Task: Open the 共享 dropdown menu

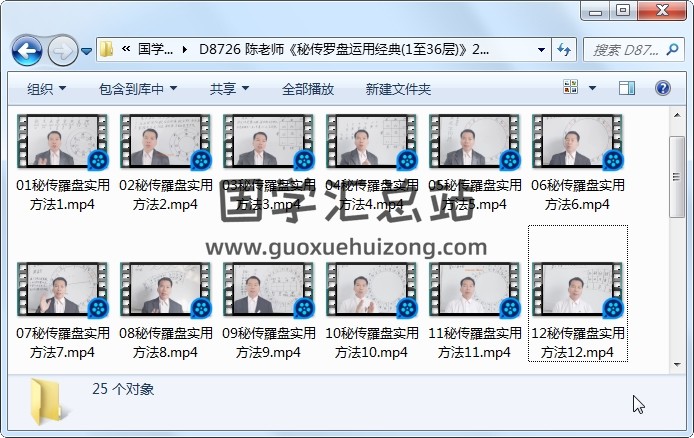Action: (229, 89)
